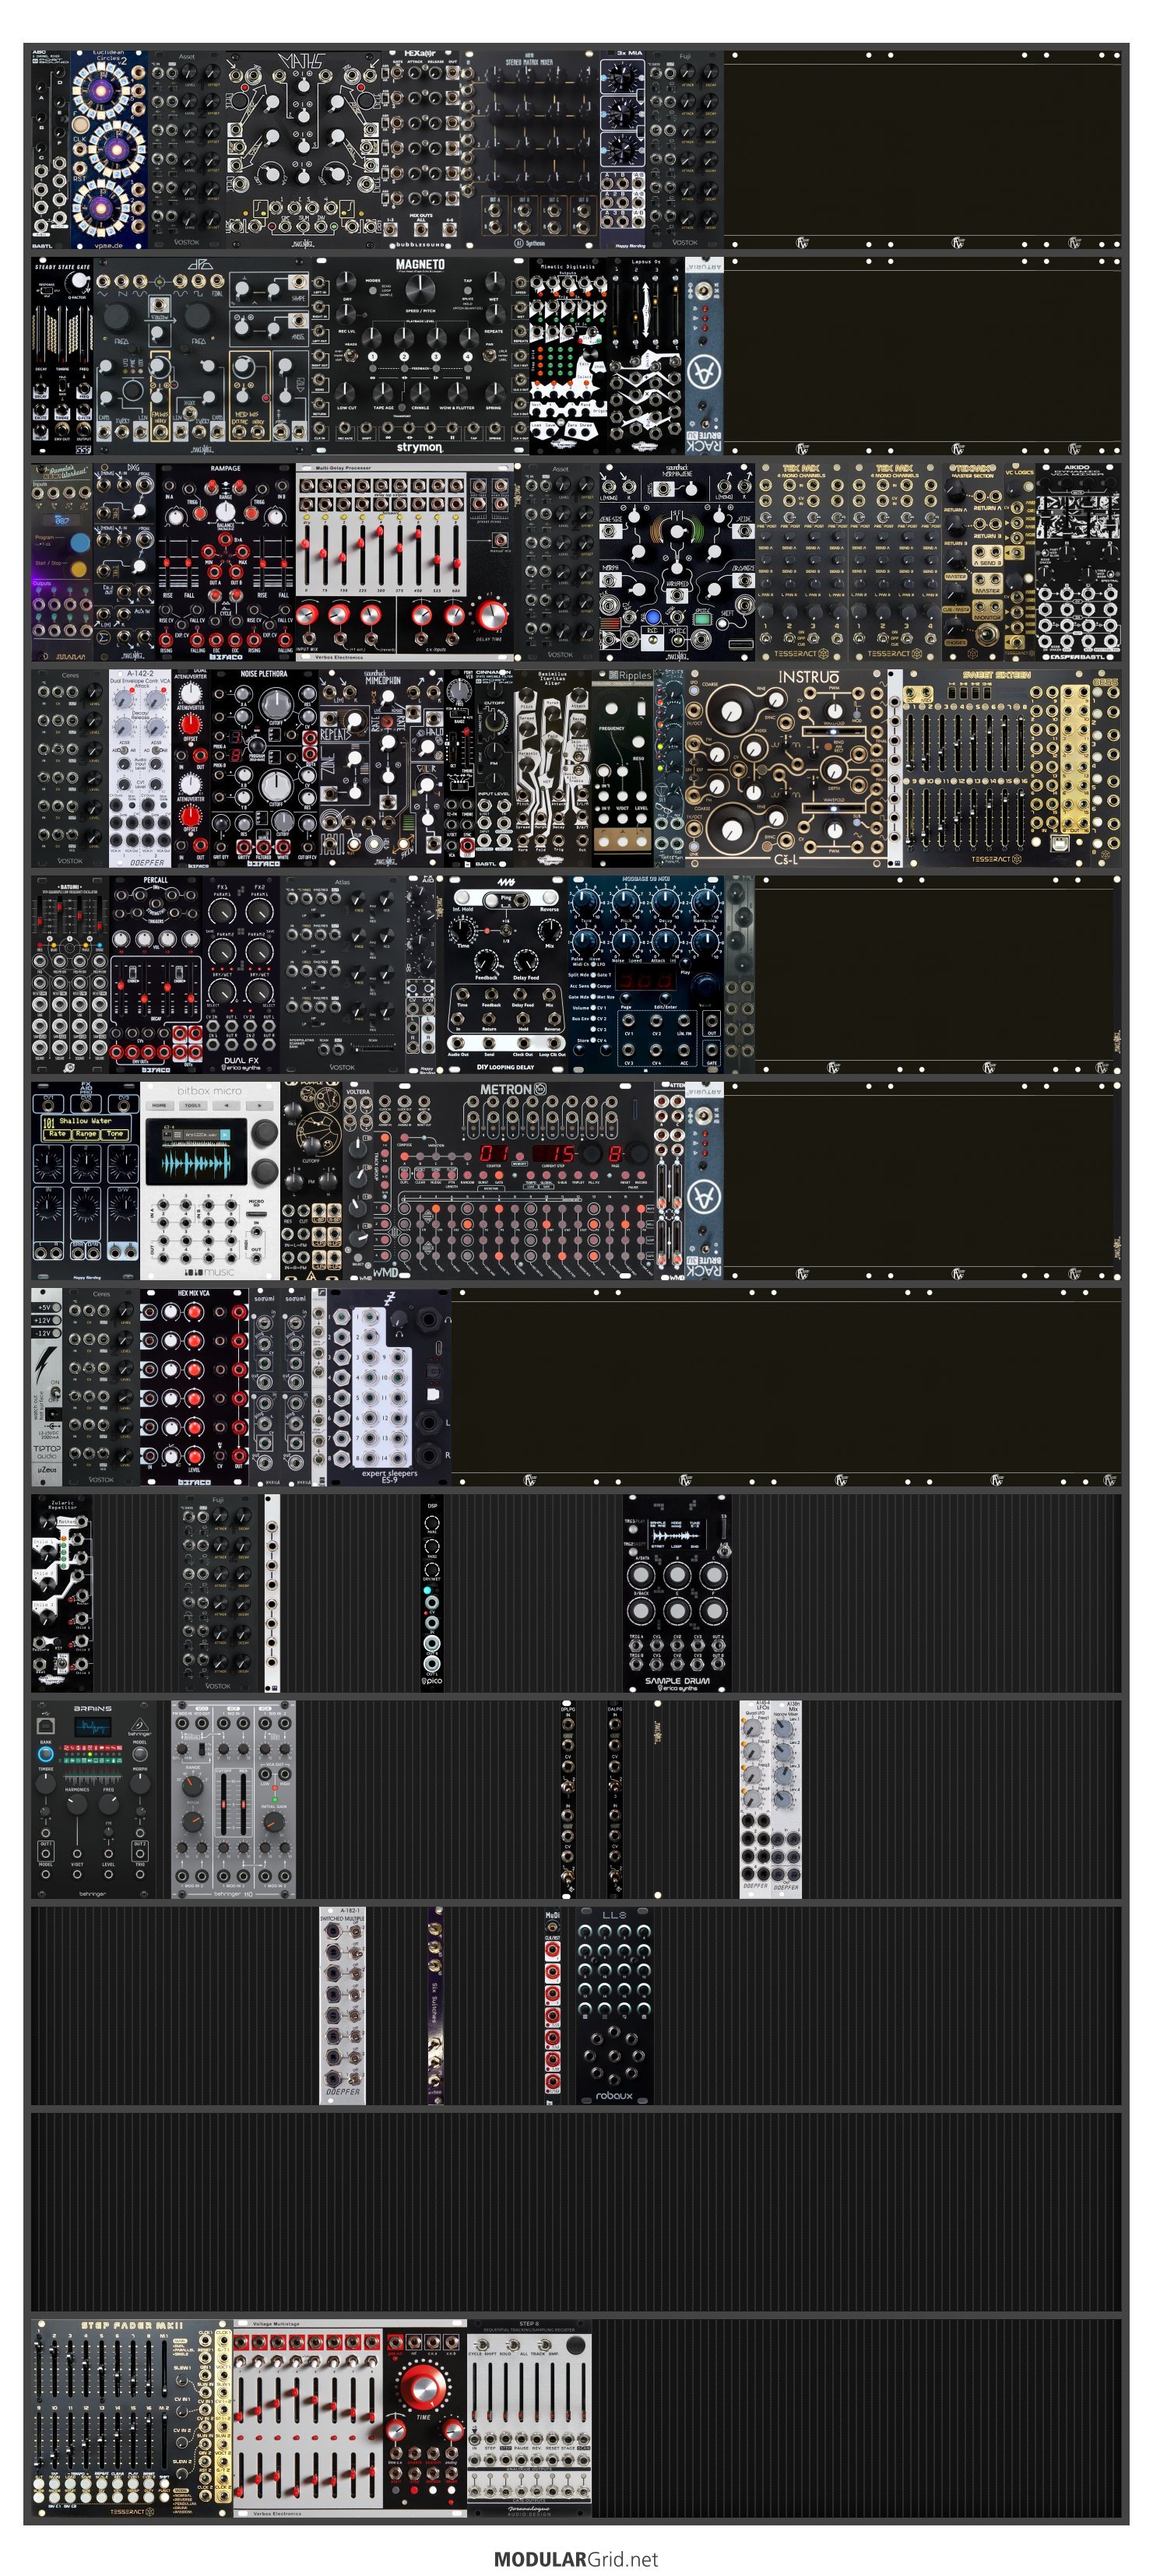Click the MuDi clock divider module
The height and width of the screenshot is (2576, 1153).
pos(552,2007)
